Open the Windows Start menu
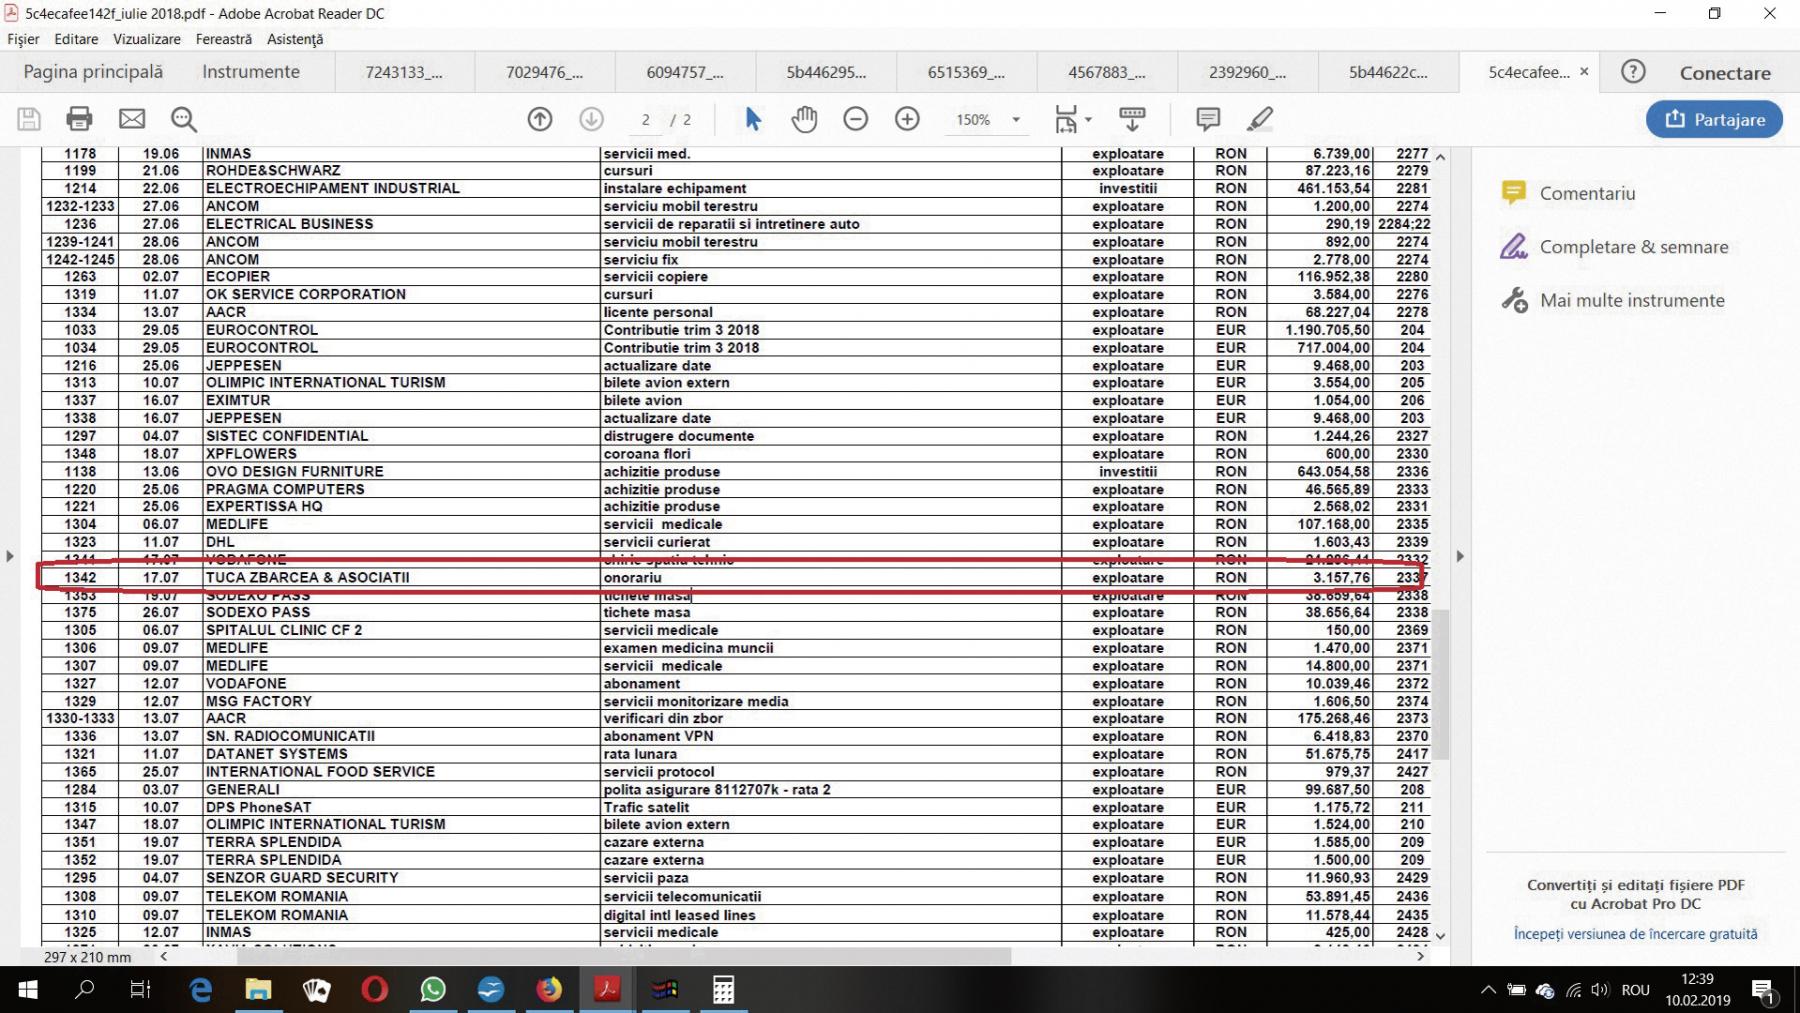1800x1013 pixels. pos(28,990)
